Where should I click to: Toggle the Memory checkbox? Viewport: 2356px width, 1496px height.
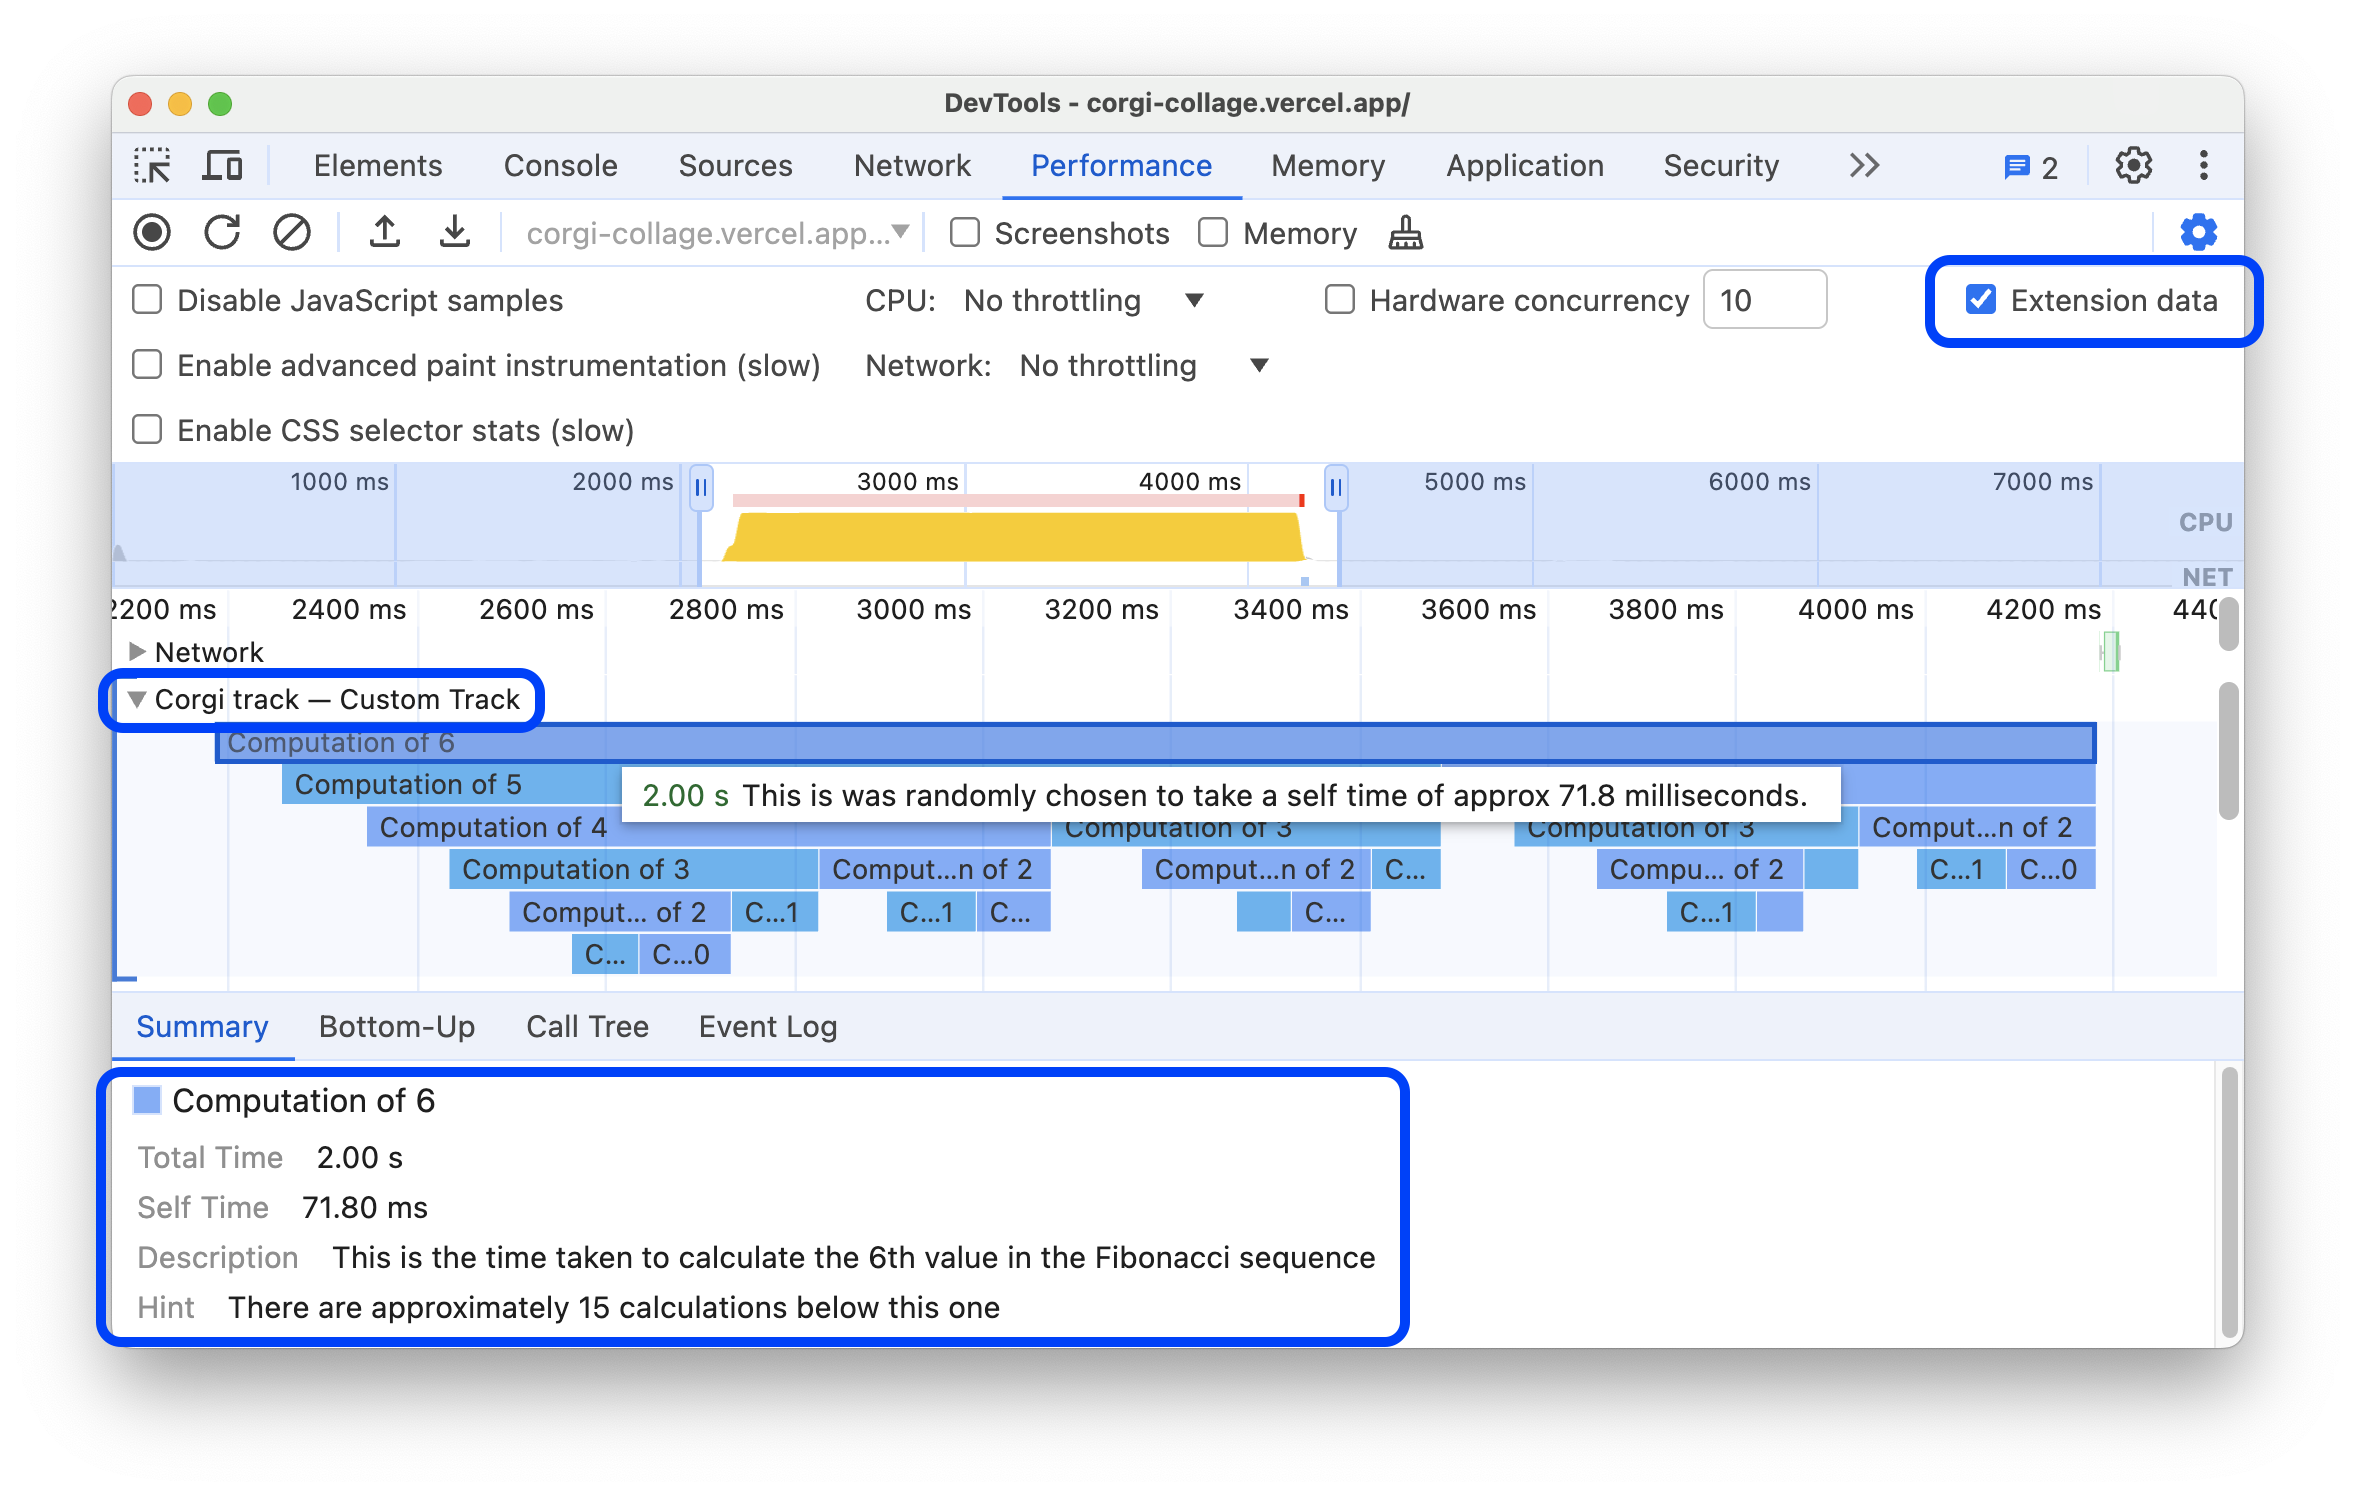point(1212,234)
